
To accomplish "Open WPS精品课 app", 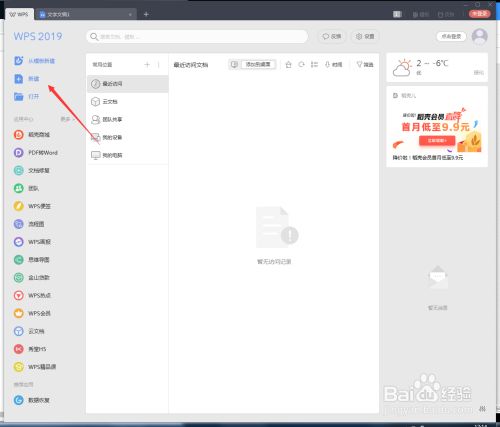I will click(35, 367).
